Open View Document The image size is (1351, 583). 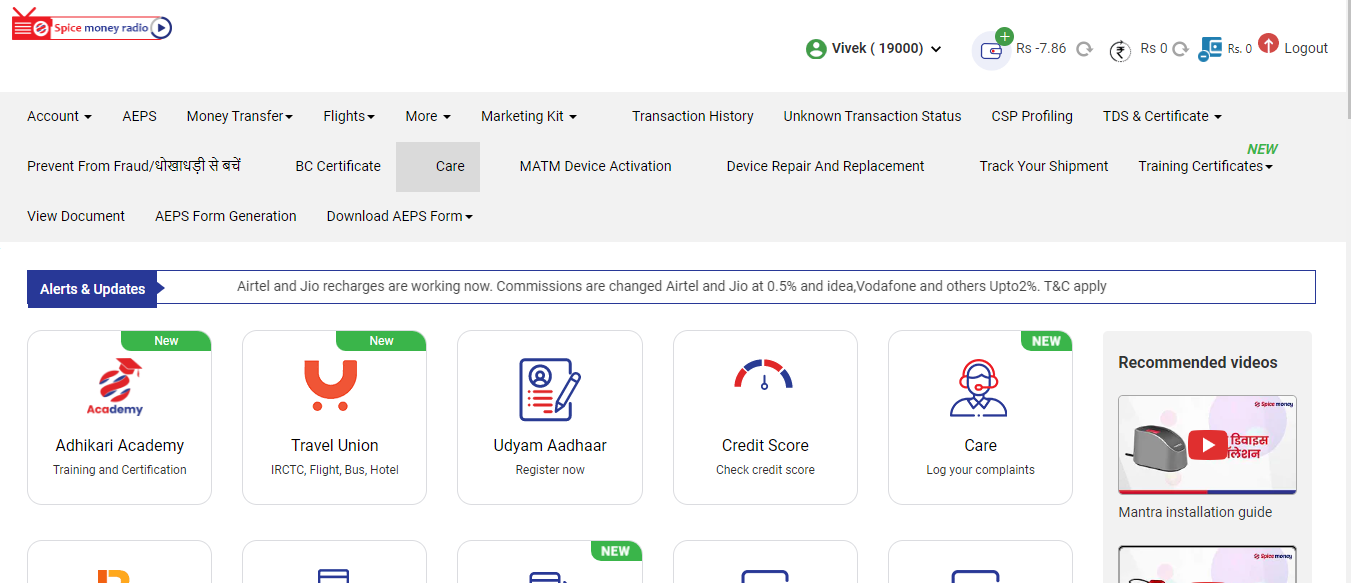pos(76,216)
